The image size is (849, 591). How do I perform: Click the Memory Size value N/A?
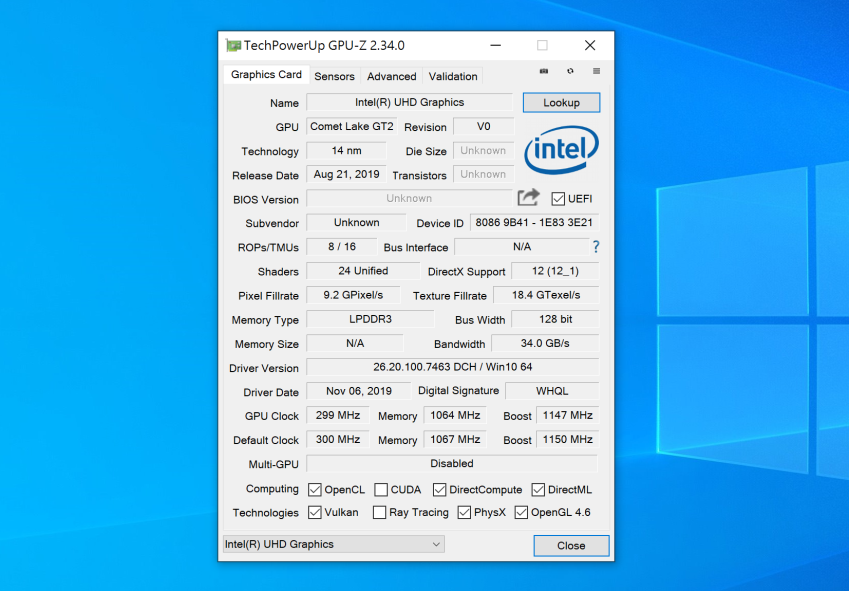coord(355,343)
